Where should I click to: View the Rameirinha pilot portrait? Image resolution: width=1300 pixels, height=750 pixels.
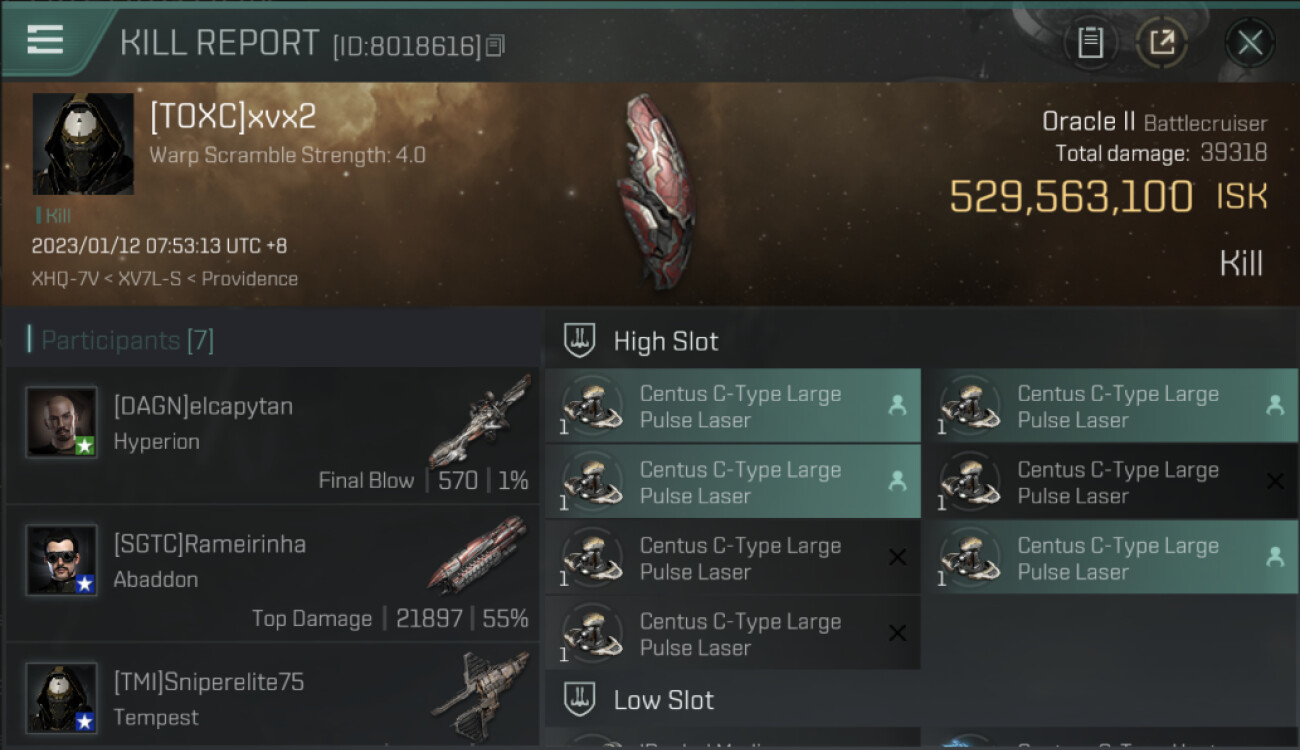point(62,560)
